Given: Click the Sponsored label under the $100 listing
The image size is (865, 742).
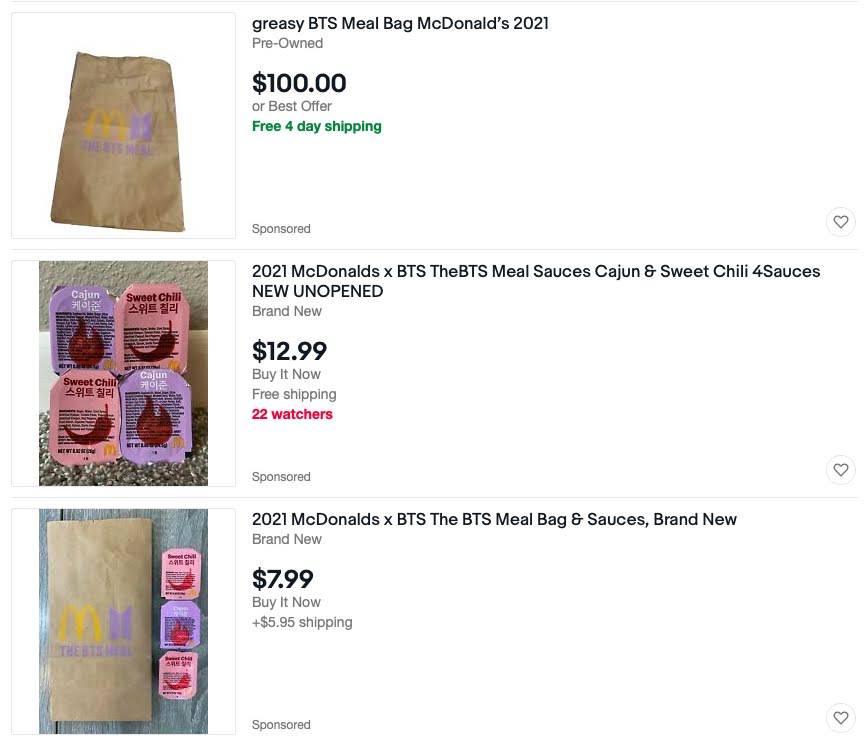Looking at the screenshot, I should pos(281,229).
